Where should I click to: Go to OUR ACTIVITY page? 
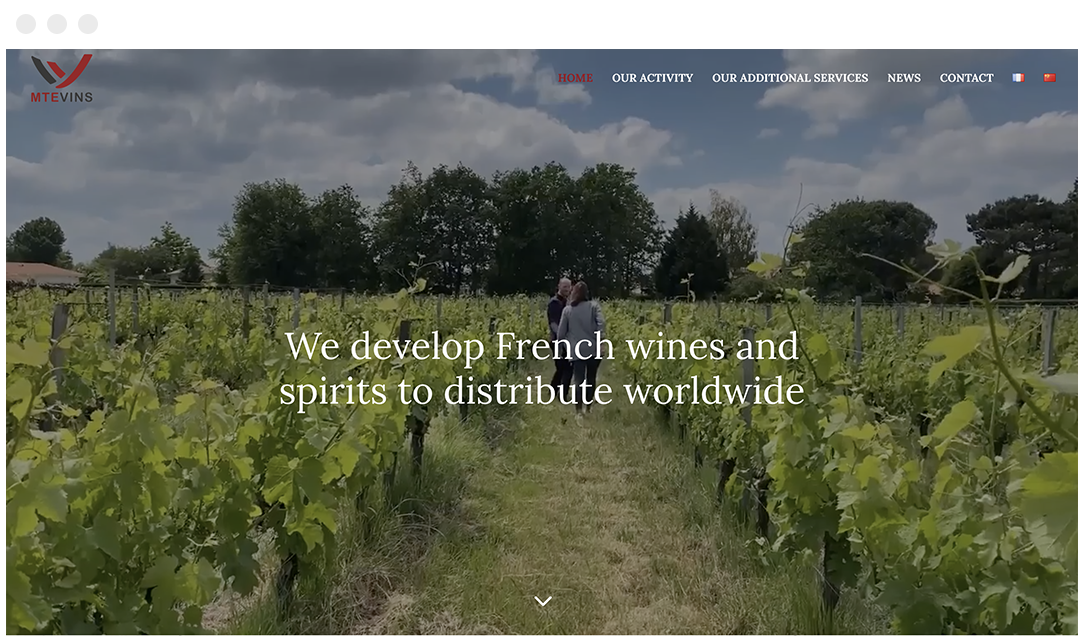coord(652,78)
